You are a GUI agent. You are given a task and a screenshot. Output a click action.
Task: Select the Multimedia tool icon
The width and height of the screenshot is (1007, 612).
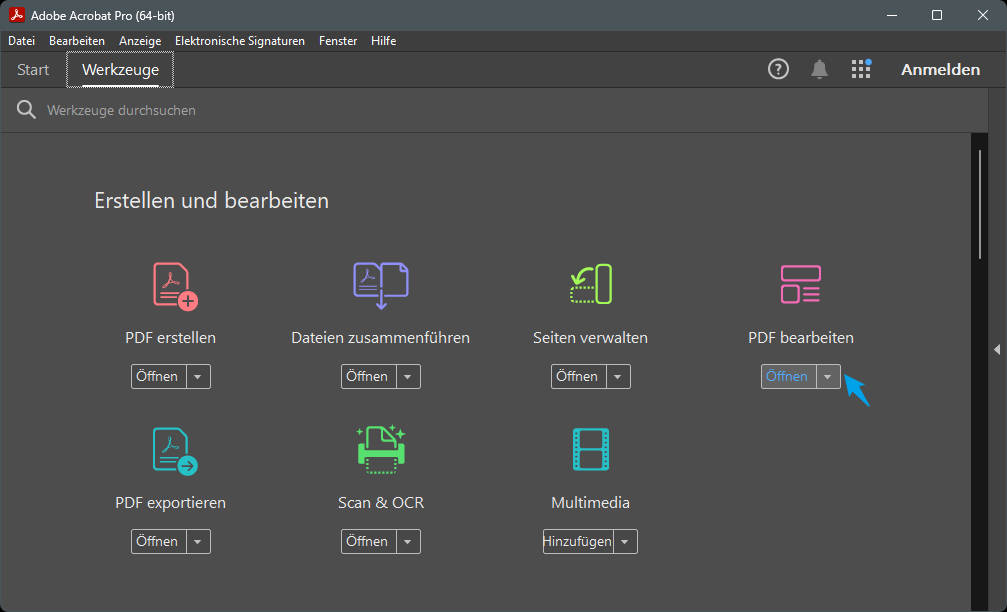tap(590, 448)
